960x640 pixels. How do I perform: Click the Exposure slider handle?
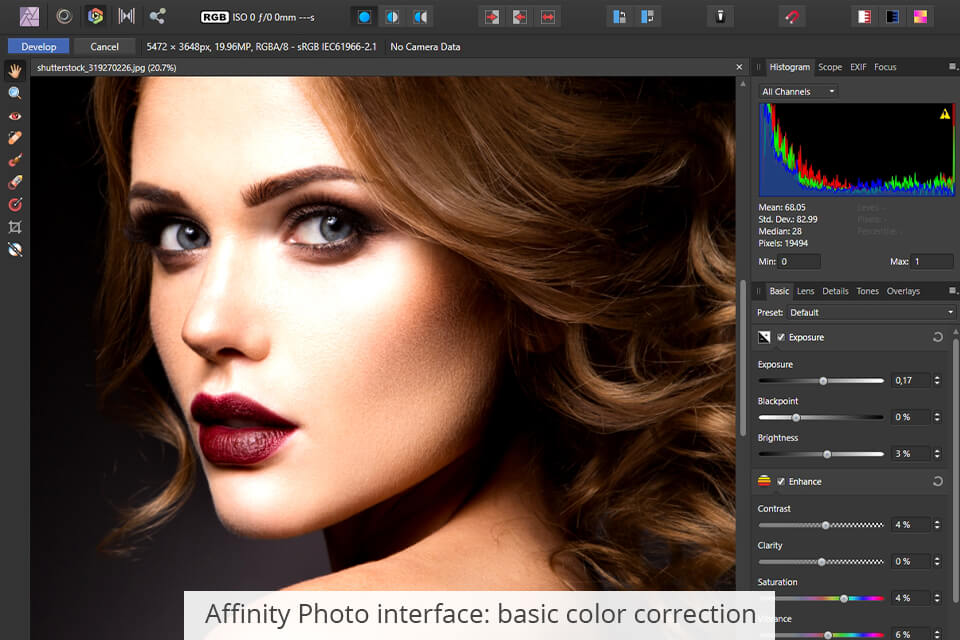point(823,381)
